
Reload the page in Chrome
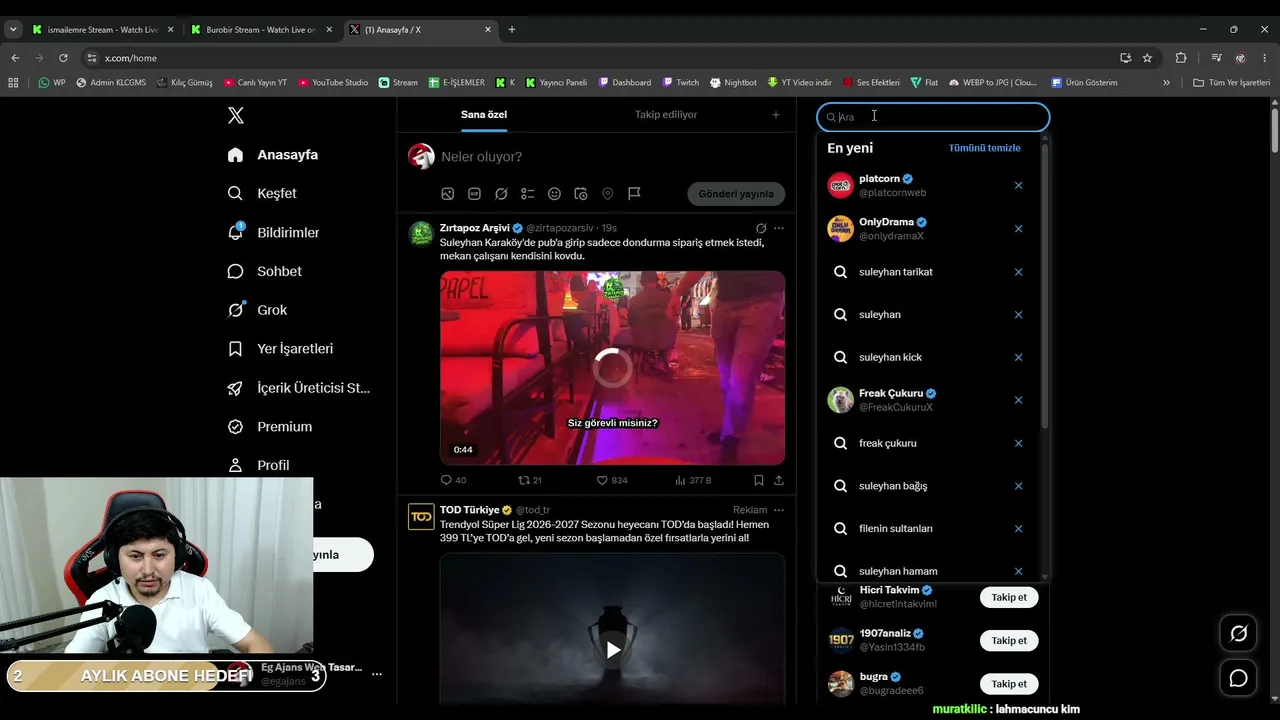click(63, 58)
